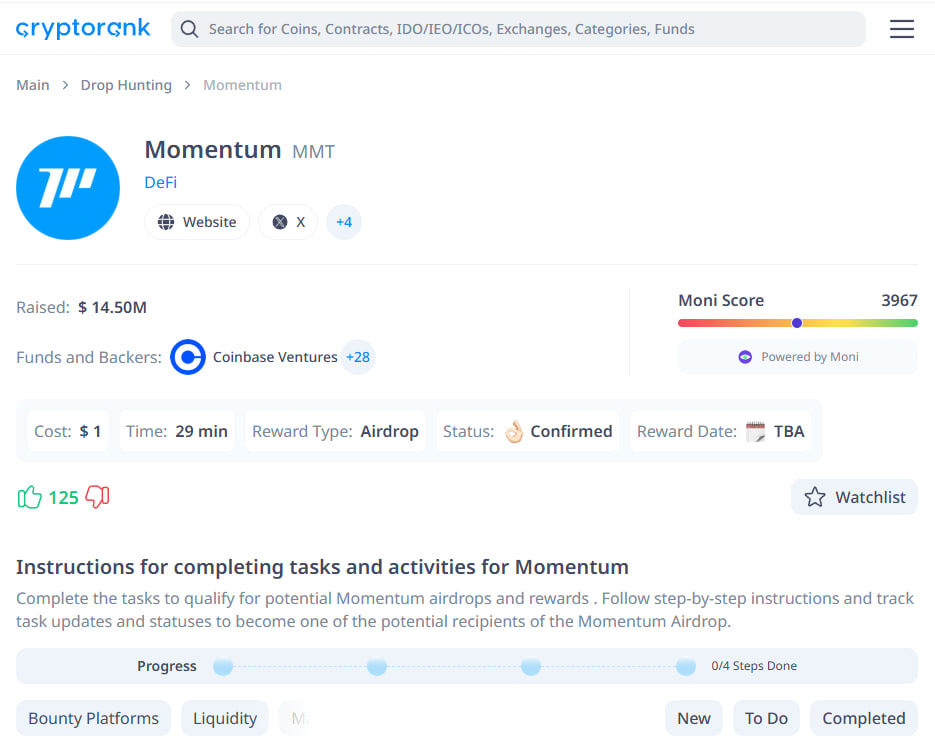Click the 'Raised: $ 14.50M' value

point(112,307)
